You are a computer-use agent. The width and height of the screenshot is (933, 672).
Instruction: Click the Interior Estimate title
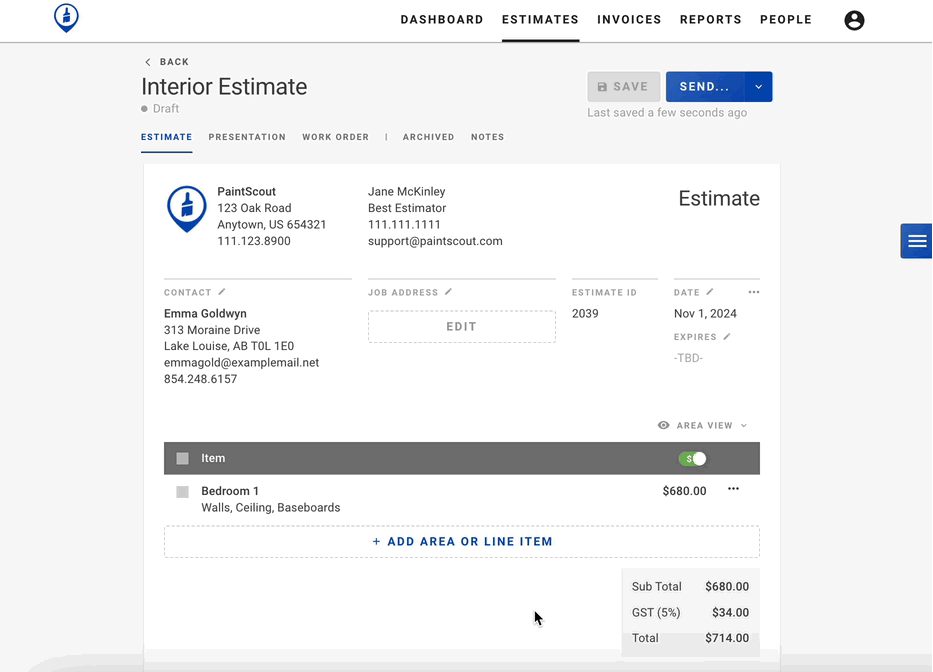pyautogui.click(x=224, y=87)
